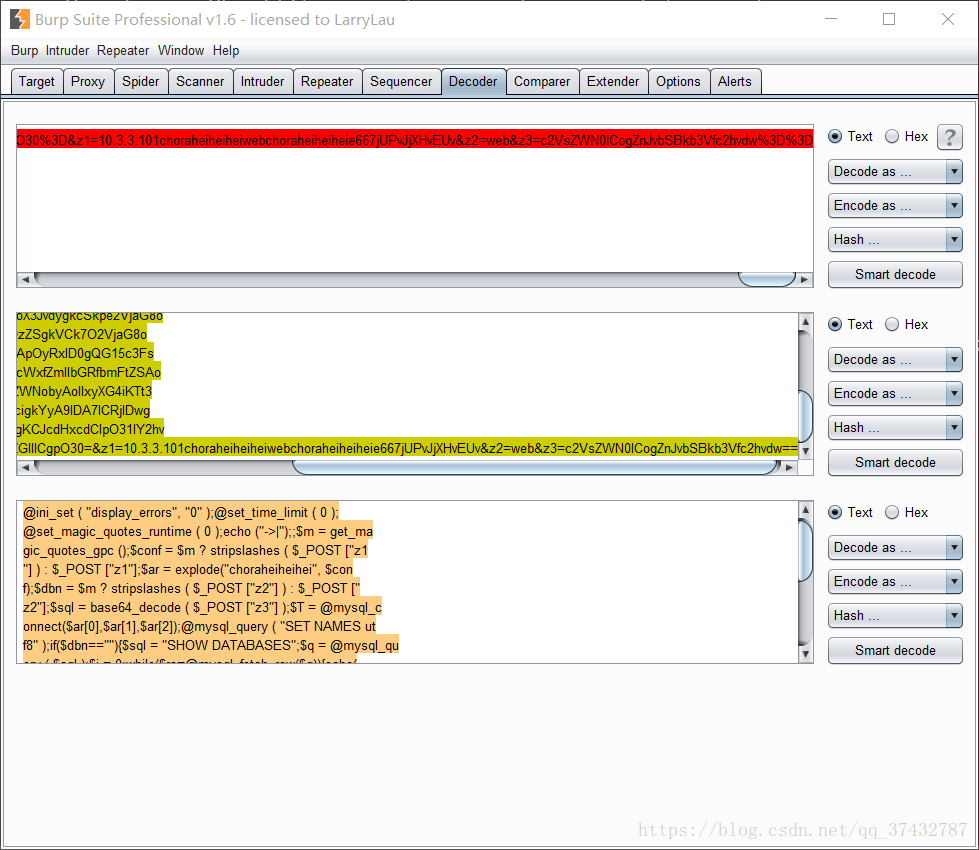Maximize the Burp Suite window
This screenshot has width=979, height=850.
click(x=889, y=19)
